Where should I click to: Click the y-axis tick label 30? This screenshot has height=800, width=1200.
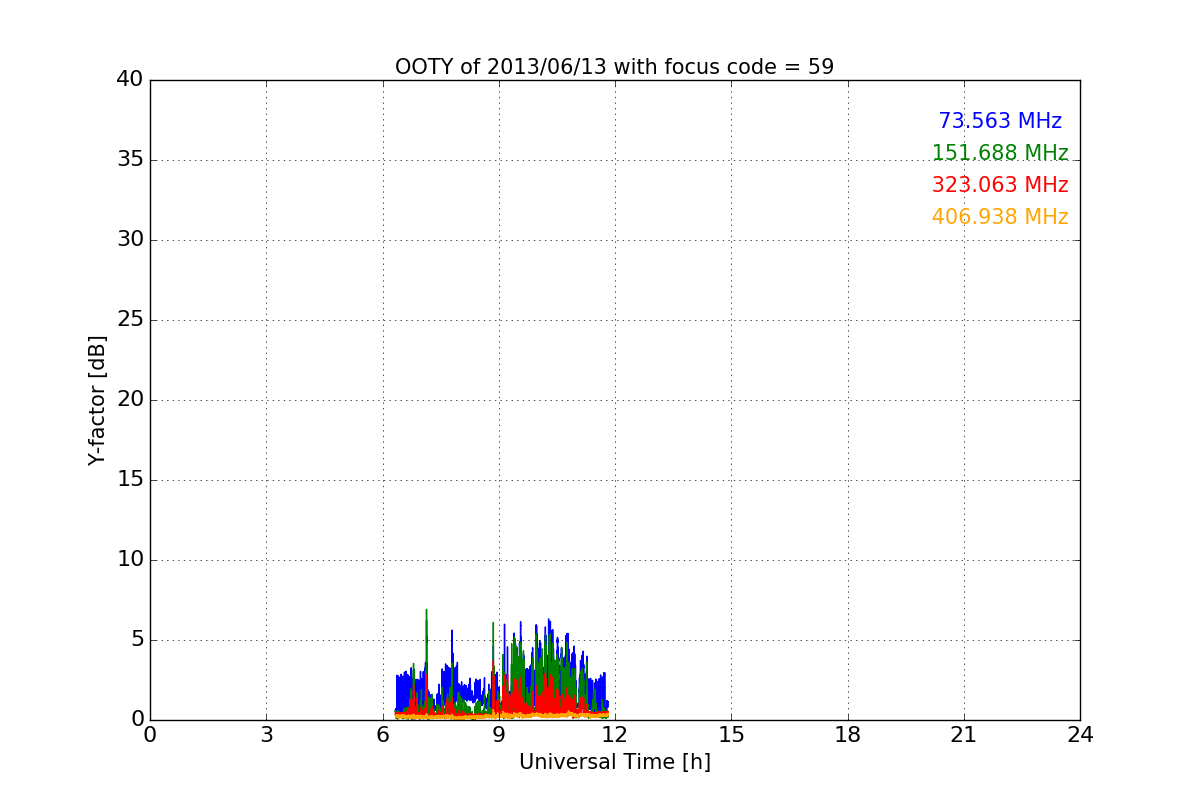pyautogui.click(x=130, y=240)
